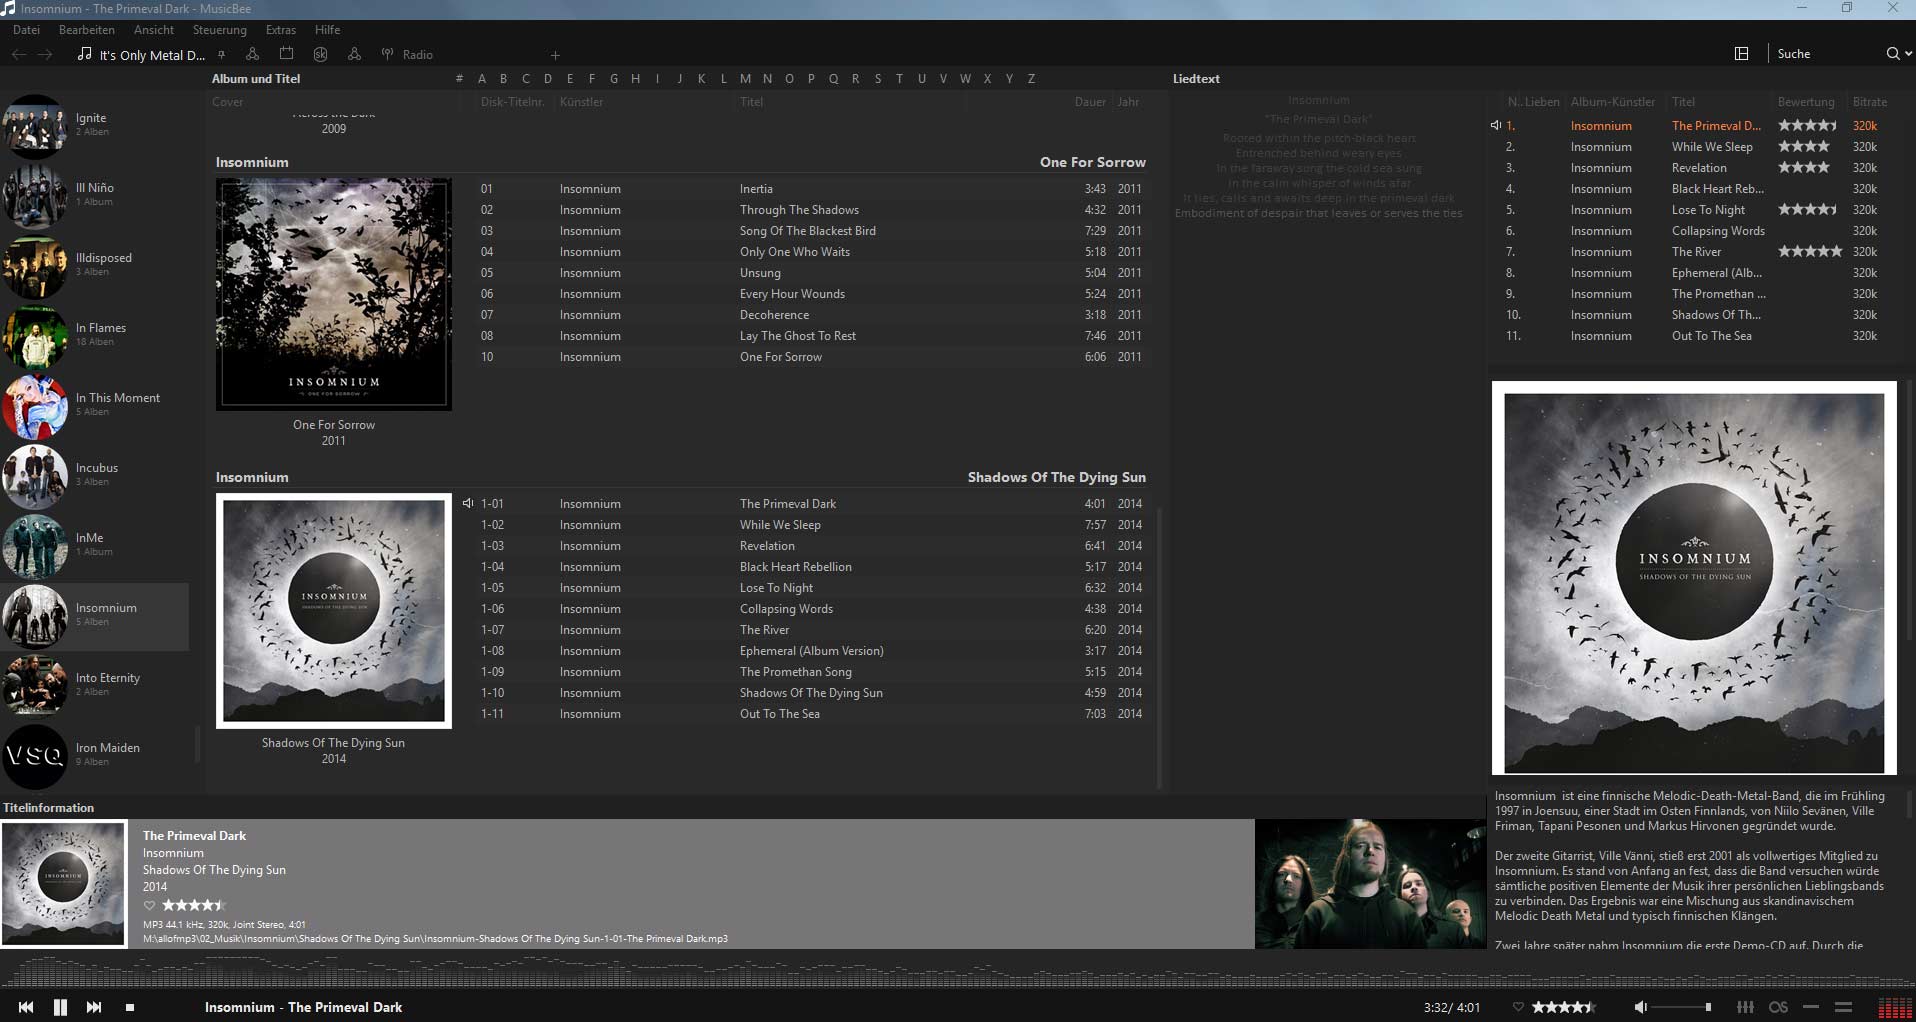Go to the previous track
Viewport: 1916px width, 1022px height.
pos(26,1007)
